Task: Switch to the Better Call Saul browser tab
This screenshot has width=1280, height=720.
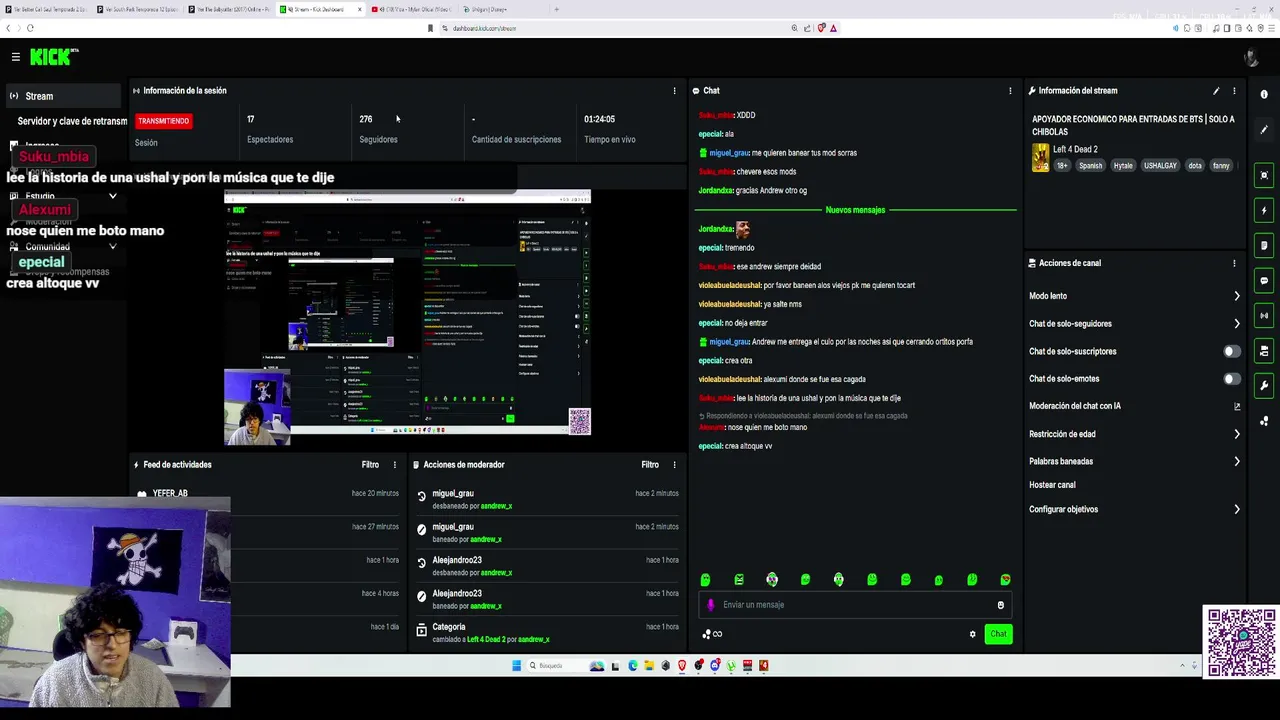Action: [x=45, y=9]
